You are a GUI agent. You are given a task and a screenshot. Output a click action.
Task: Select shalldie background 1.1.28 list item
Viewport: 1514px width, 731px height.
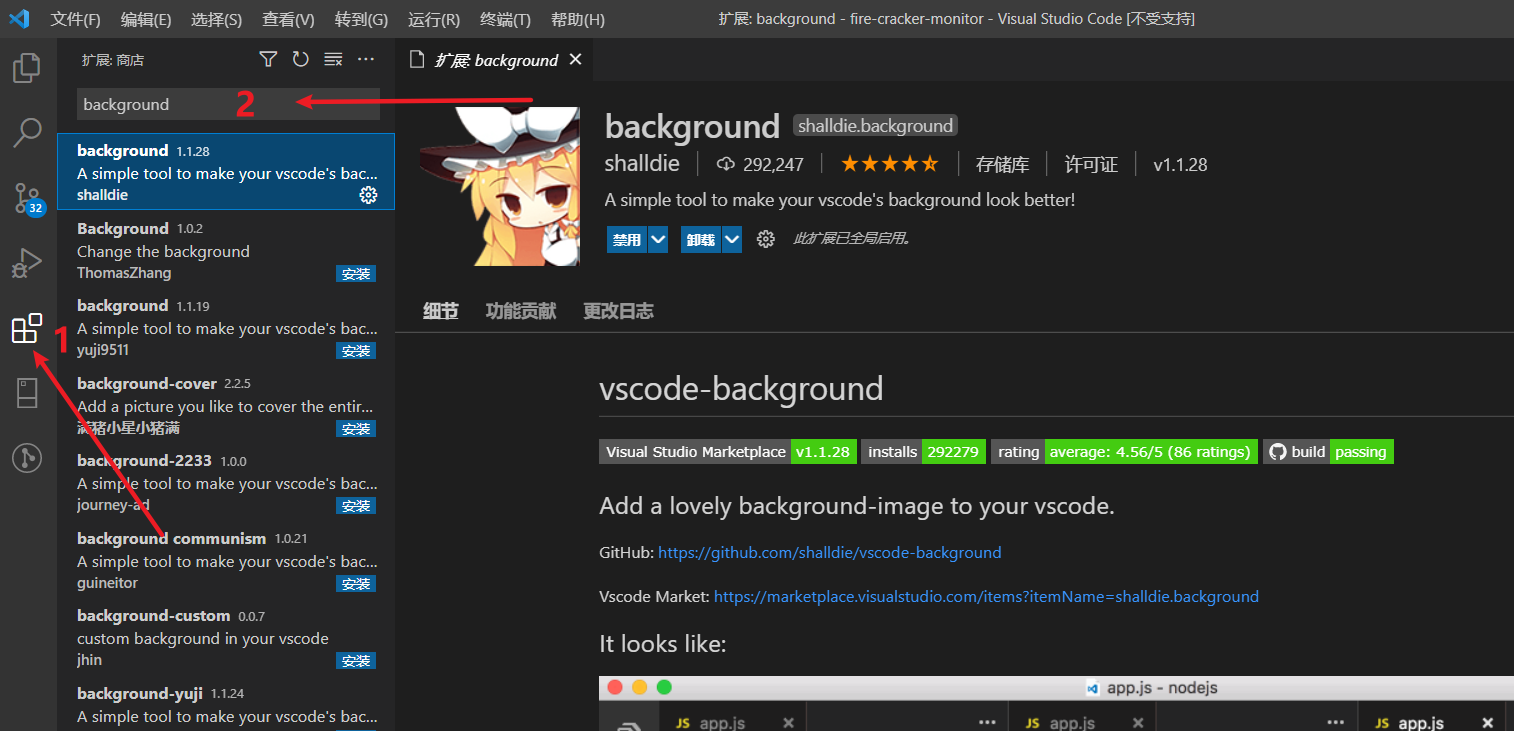pos(226,172)
